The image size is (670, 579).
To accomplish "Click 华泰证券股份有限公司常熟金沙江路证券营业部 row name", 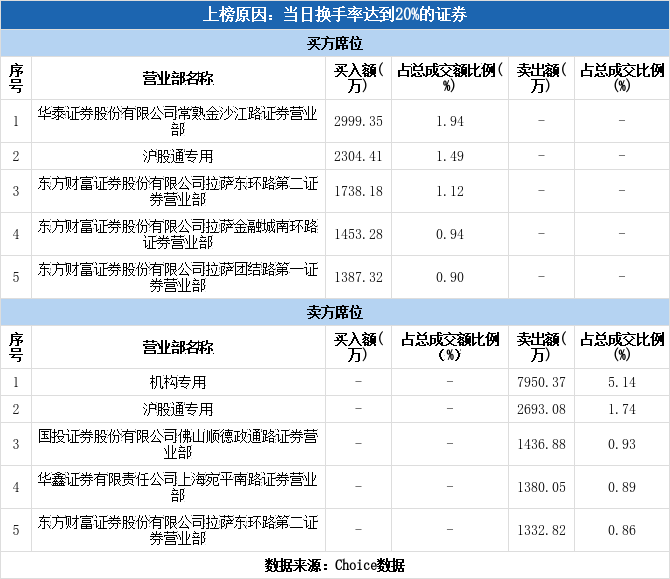I will click(x=178, y=121).
